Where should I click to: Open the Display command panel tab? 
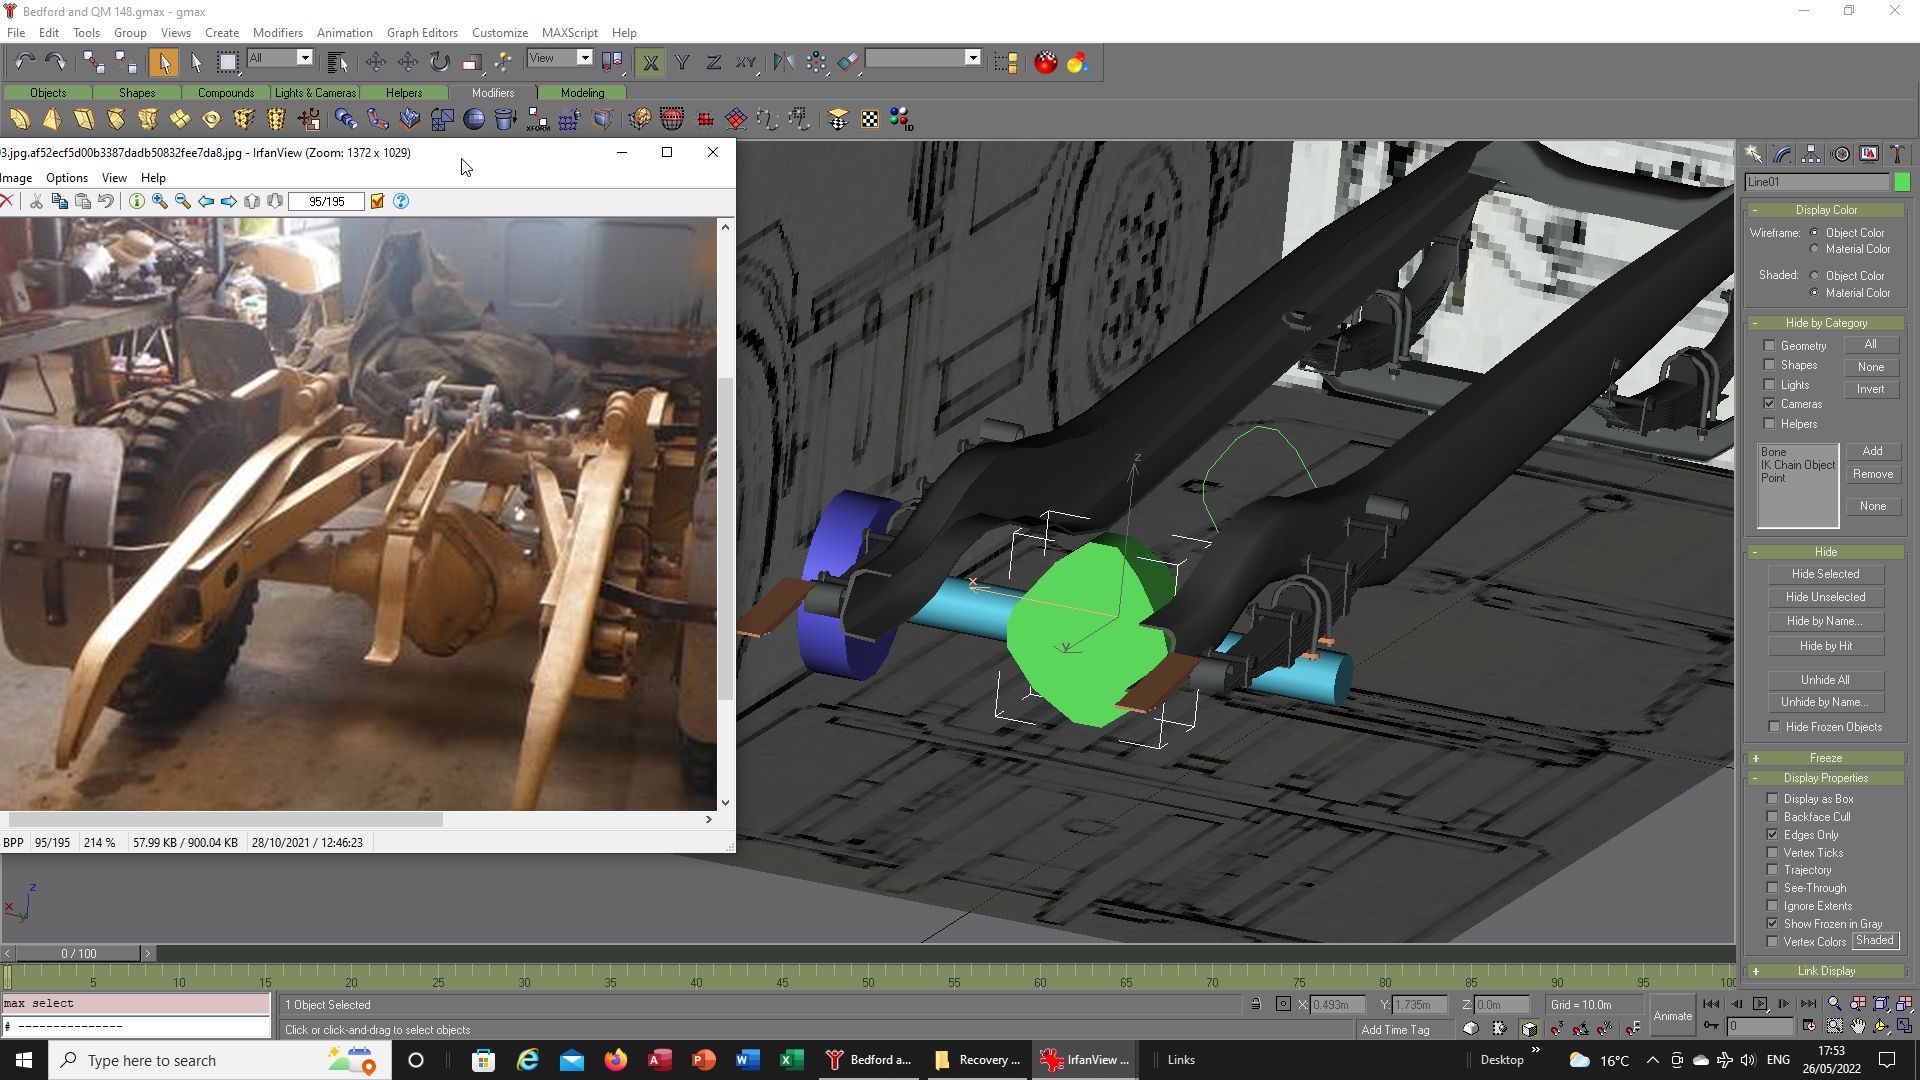(x=1869, y=154)
